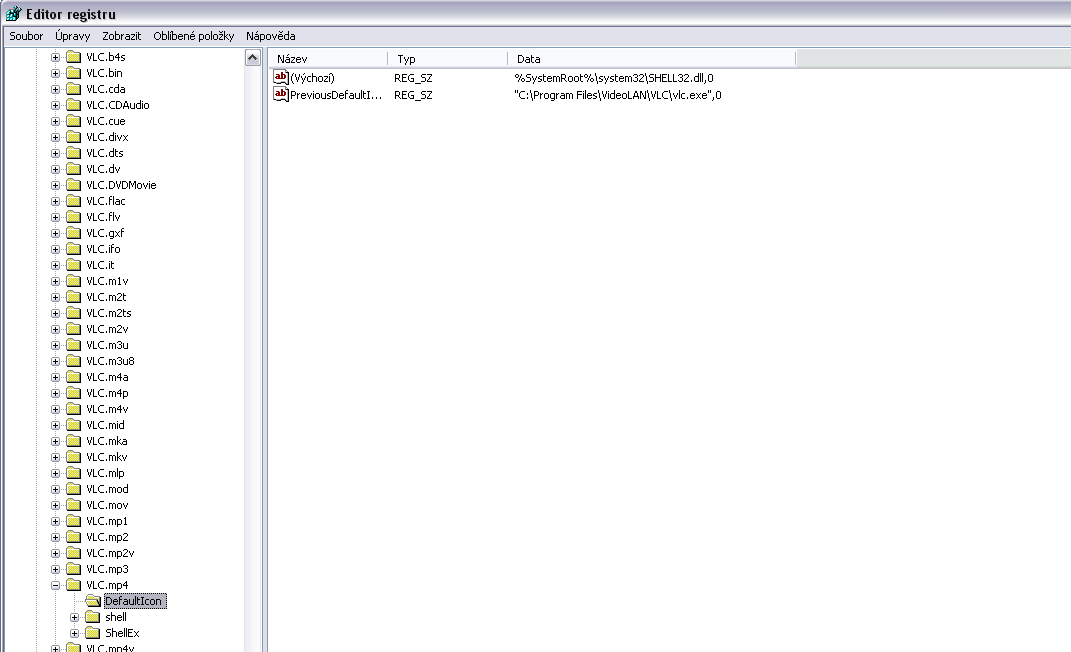Expand the VLC.flac node
Image resolution: width=1071 pixels, height=652 pixels.
[x=55, y=201]
